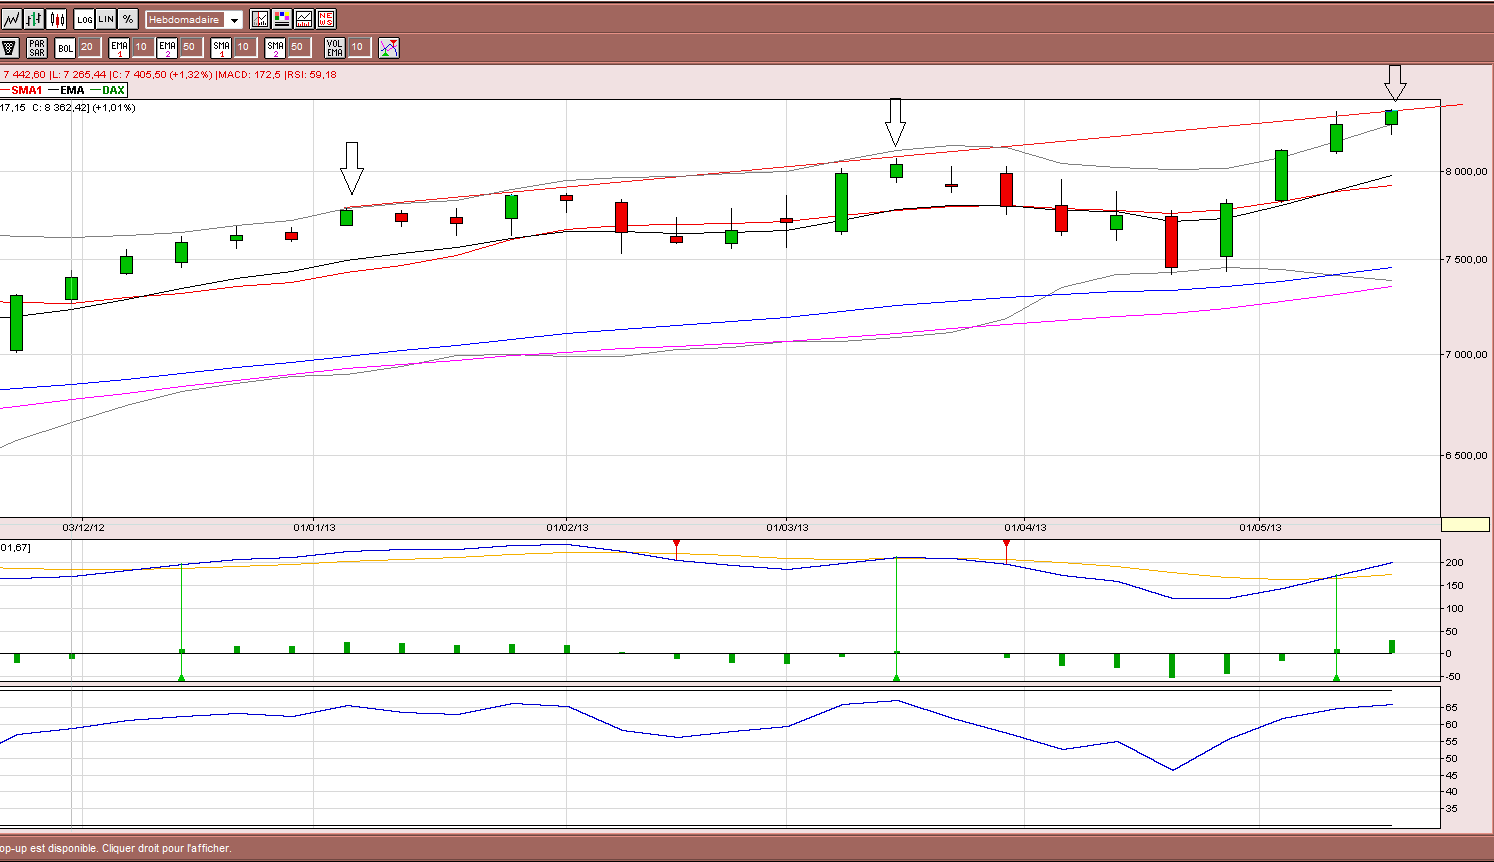This screenshot has height=862, width=1494.
Task: Edit the VOL EMA period field
Action: (x=359, y=47)
